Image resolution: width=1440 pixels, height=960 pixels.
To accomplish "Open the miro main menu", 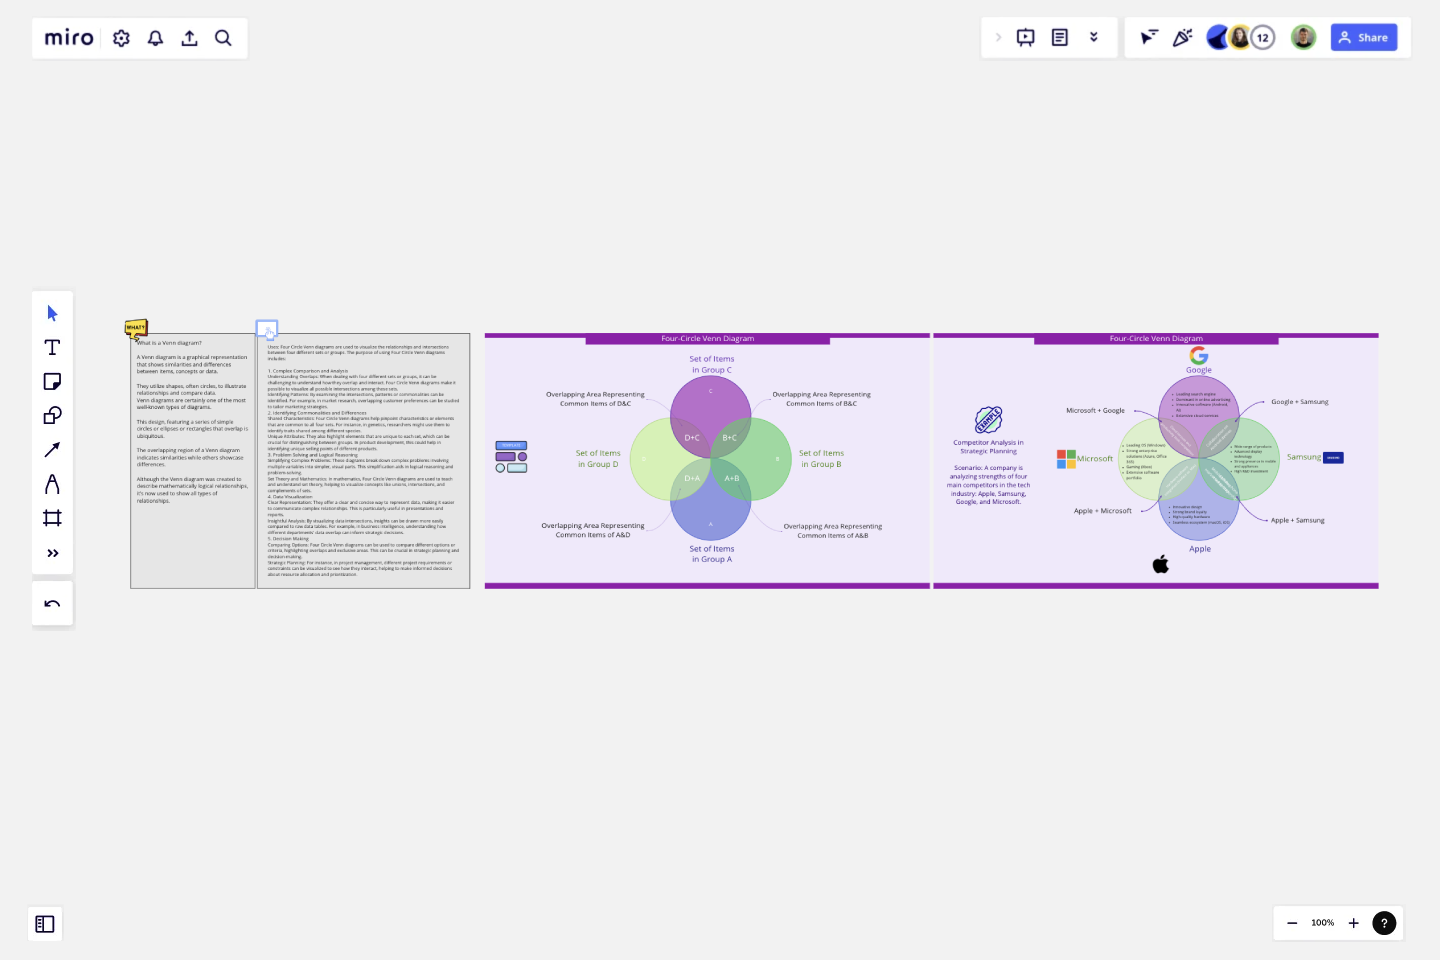I will coord(68,37).
